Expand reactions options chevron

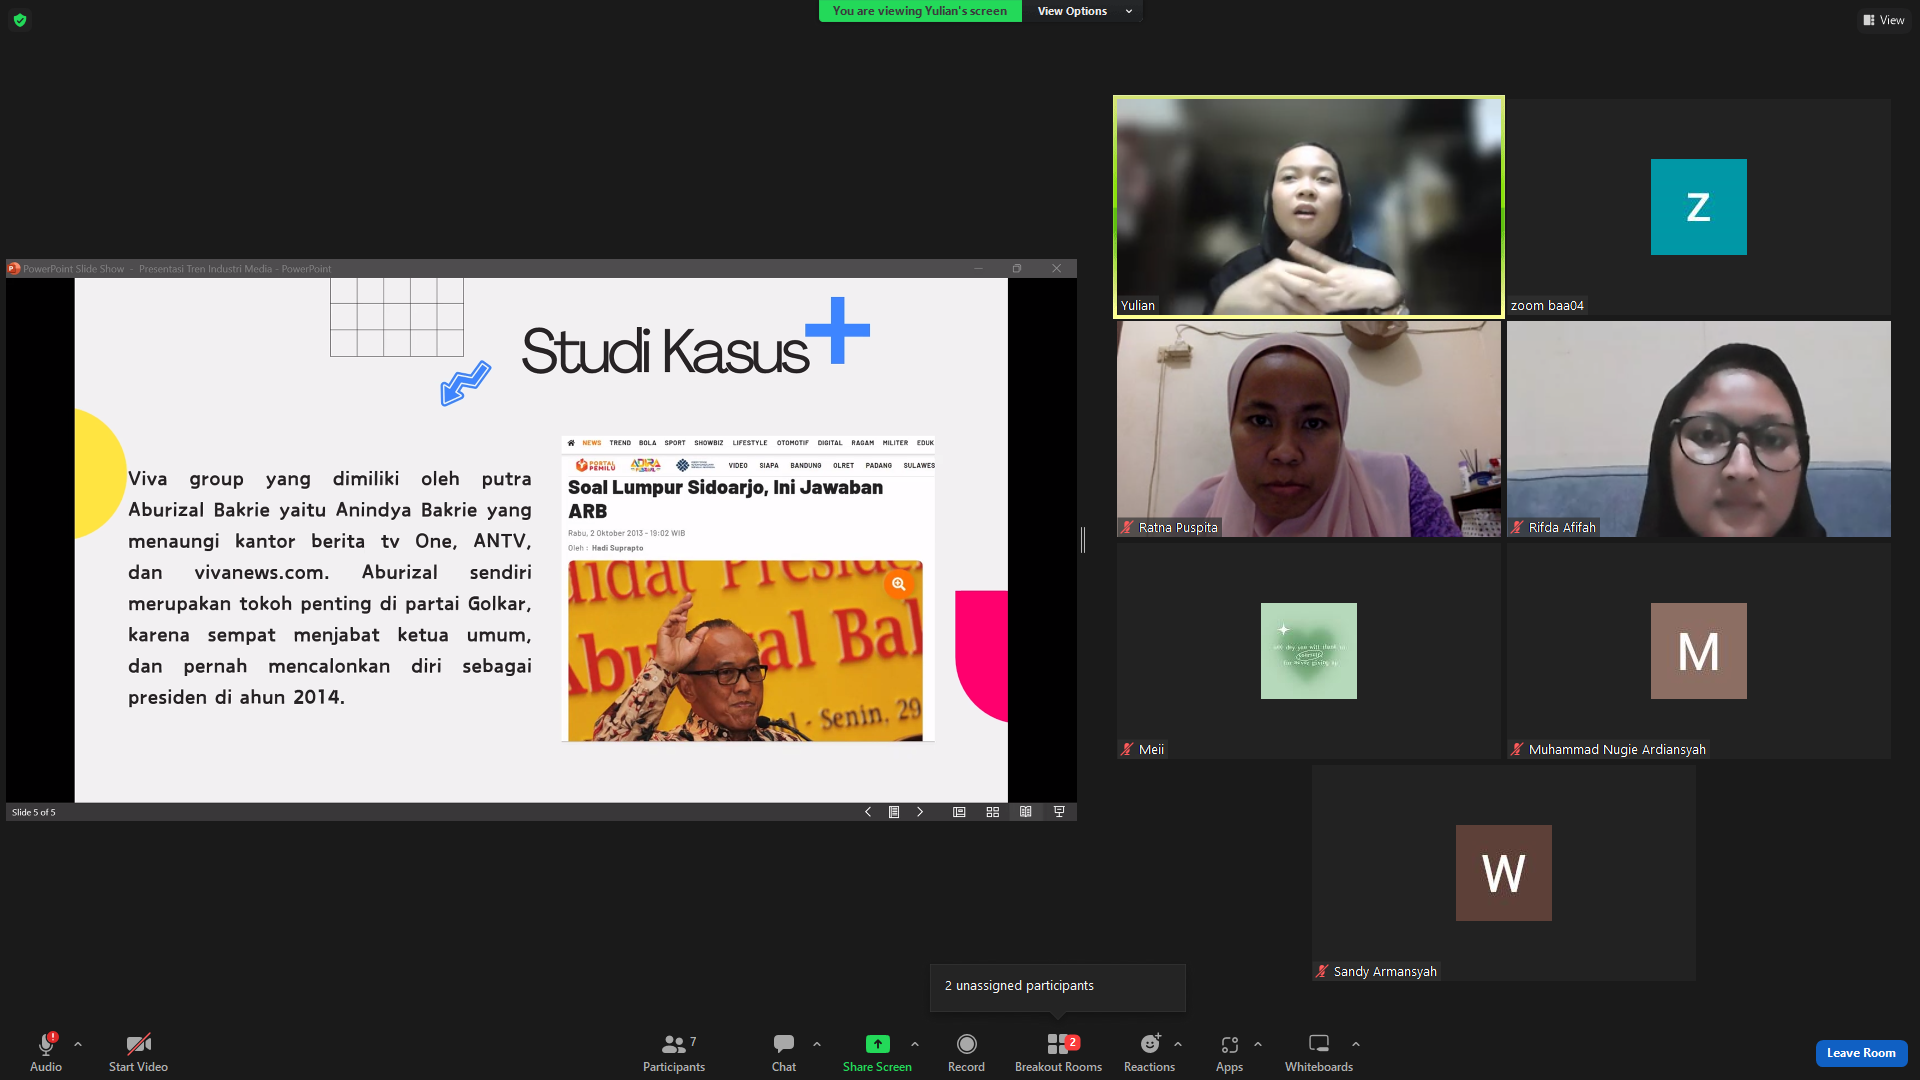point(1178,1044)
